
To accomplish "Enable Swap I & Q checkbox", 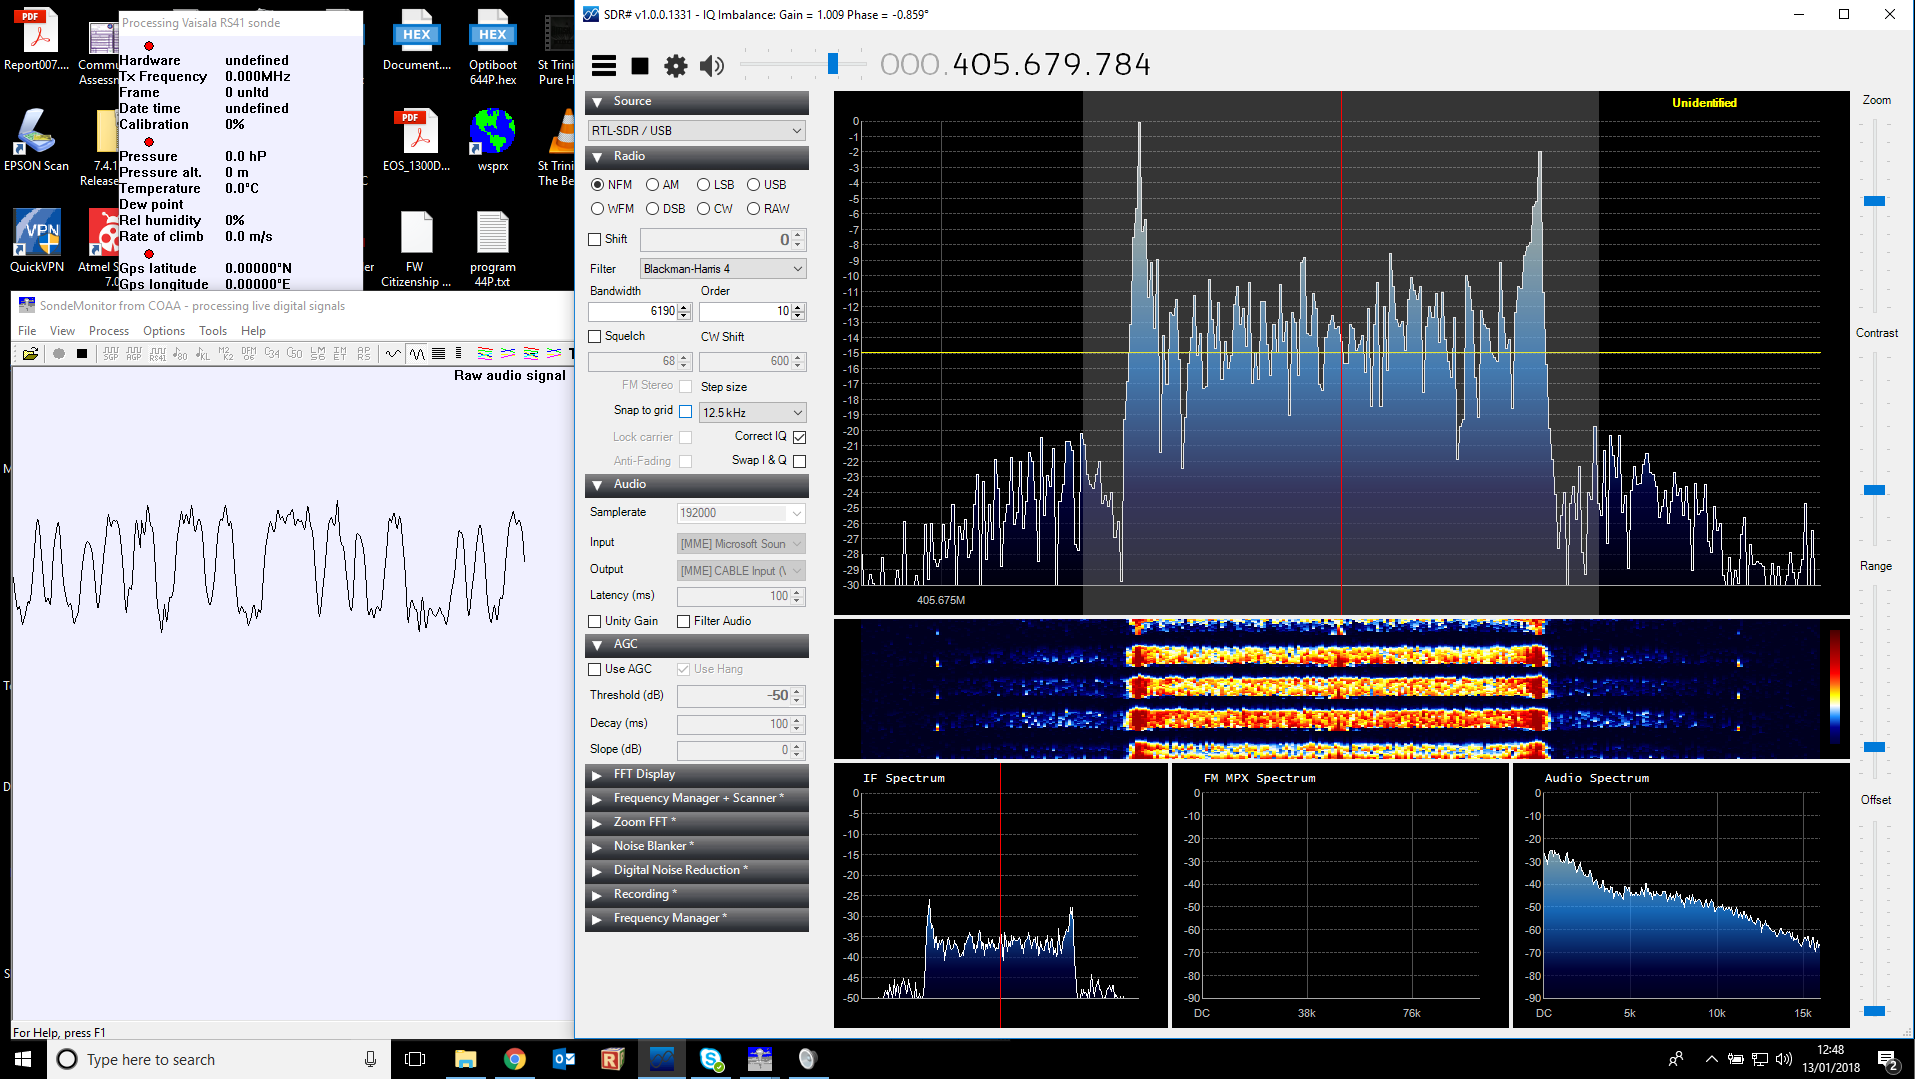I will click(x=799, y=461).
